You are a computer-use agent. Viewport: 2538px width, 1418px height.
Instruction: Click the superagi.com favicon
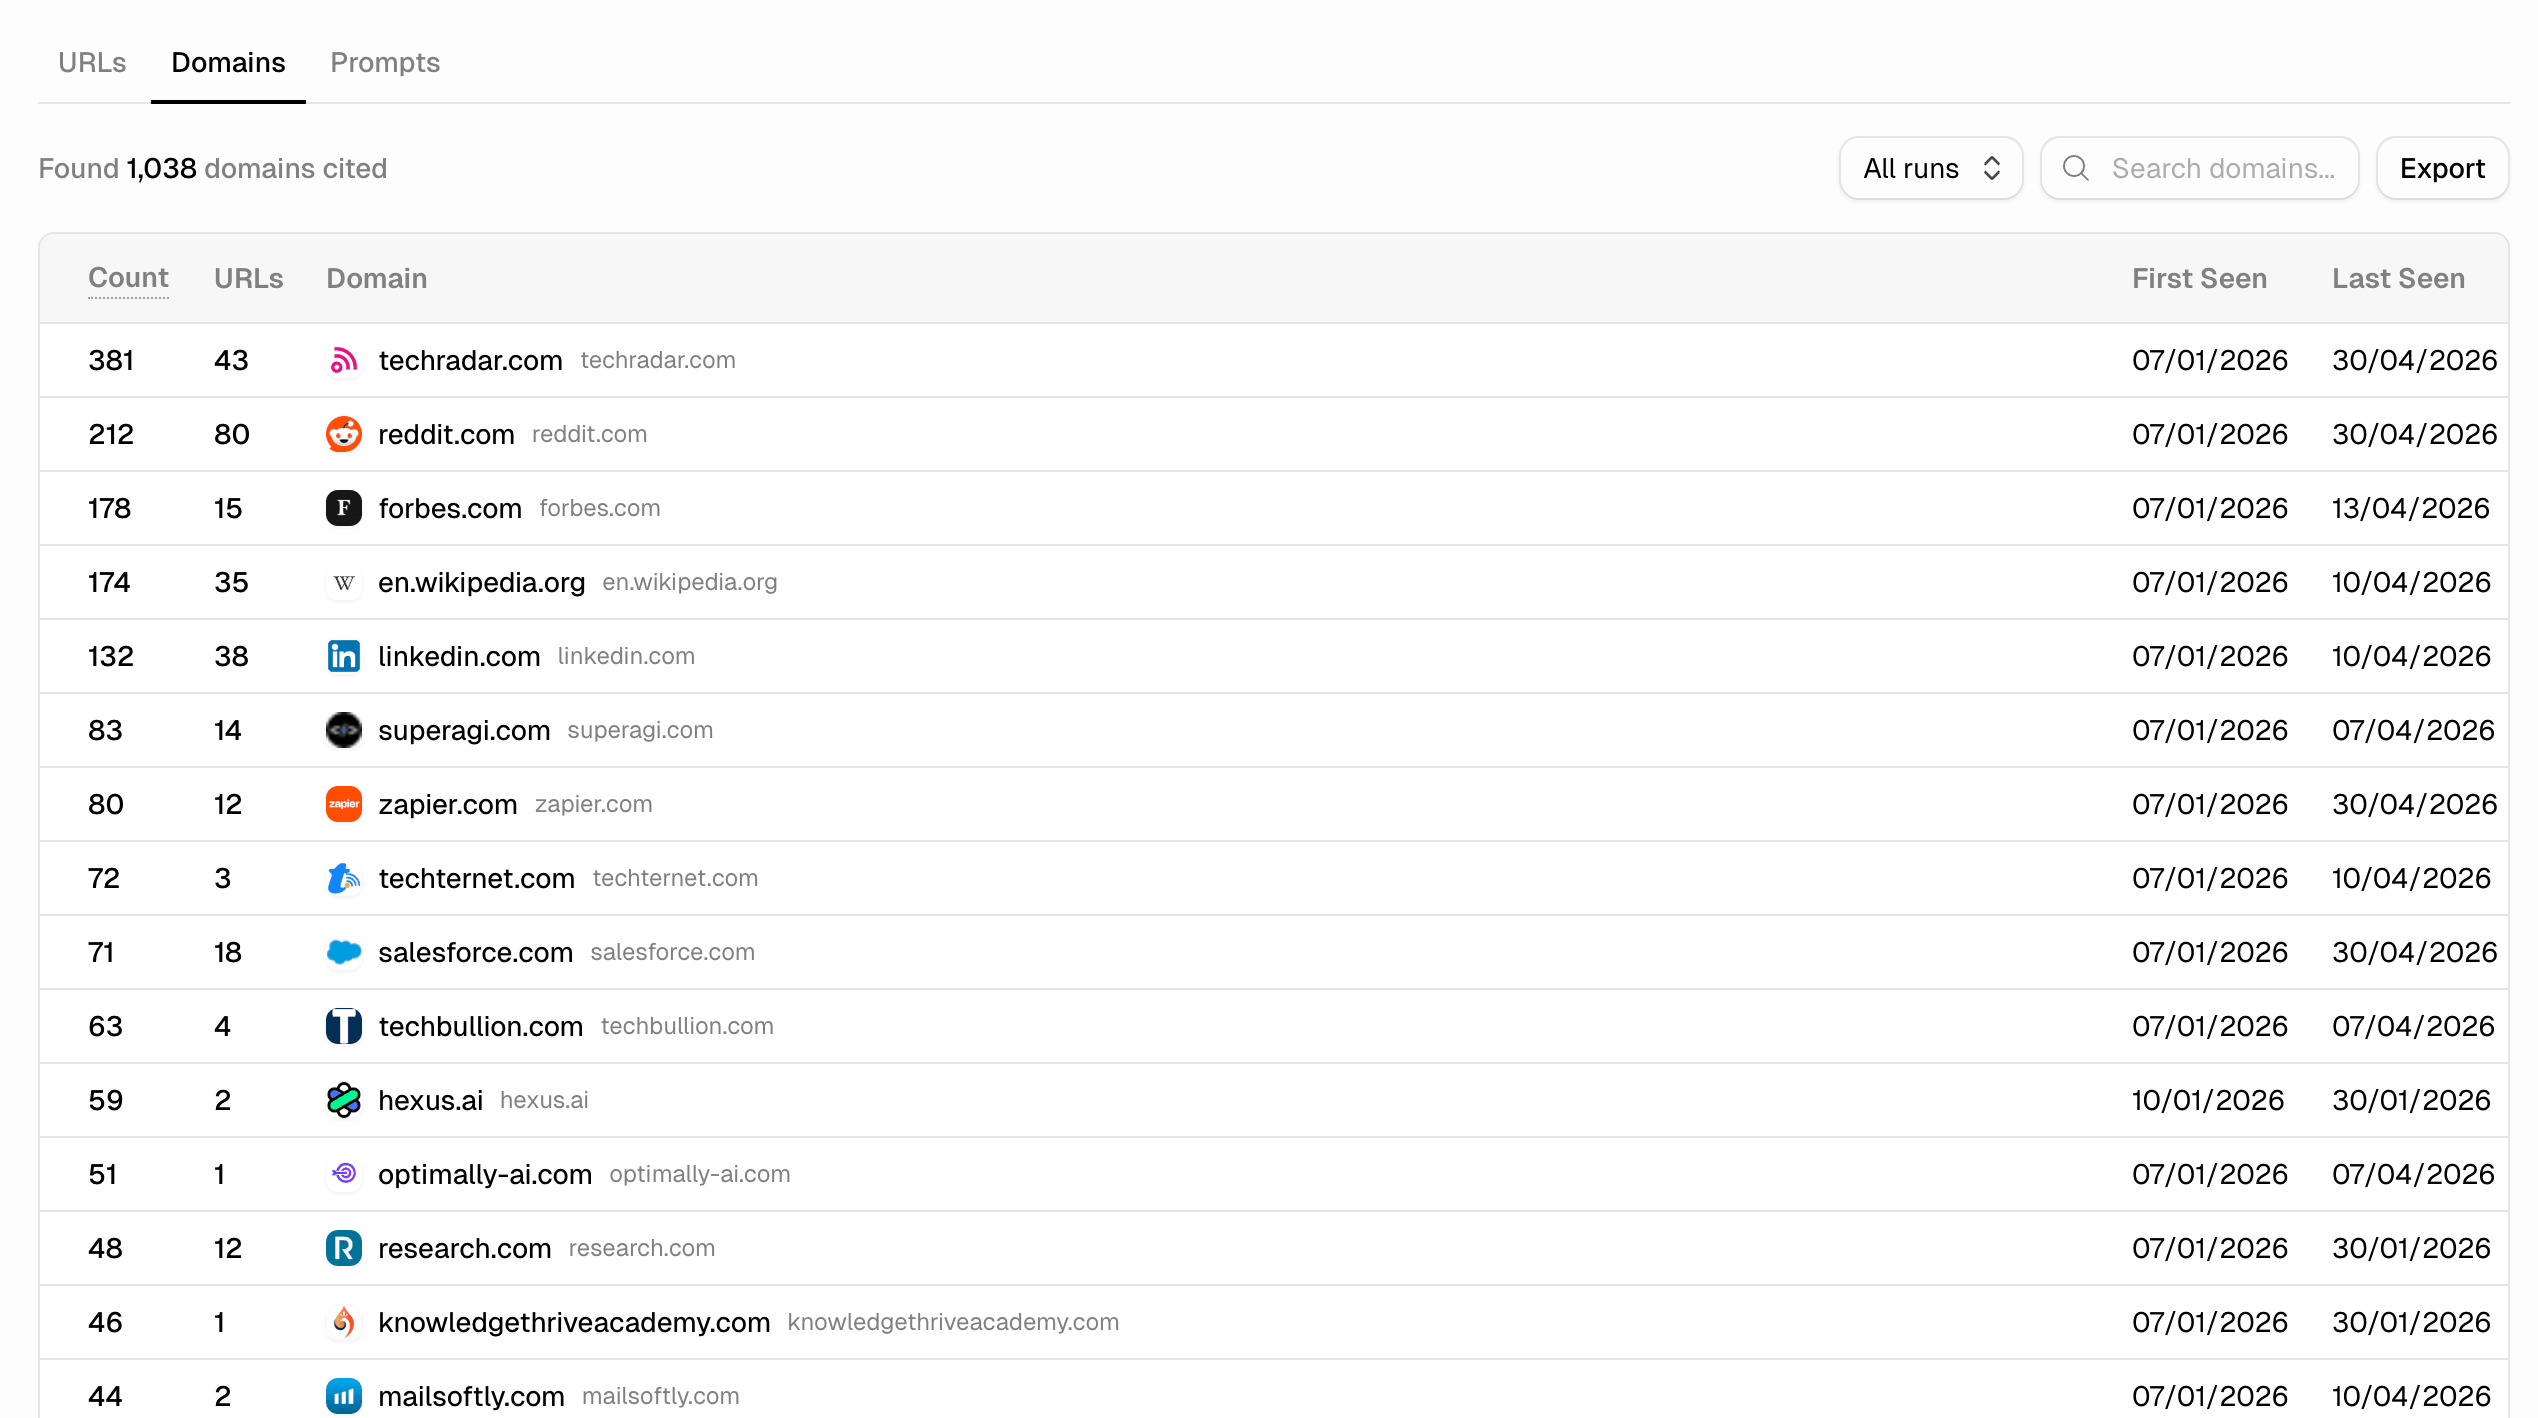[x=343, y=730]
